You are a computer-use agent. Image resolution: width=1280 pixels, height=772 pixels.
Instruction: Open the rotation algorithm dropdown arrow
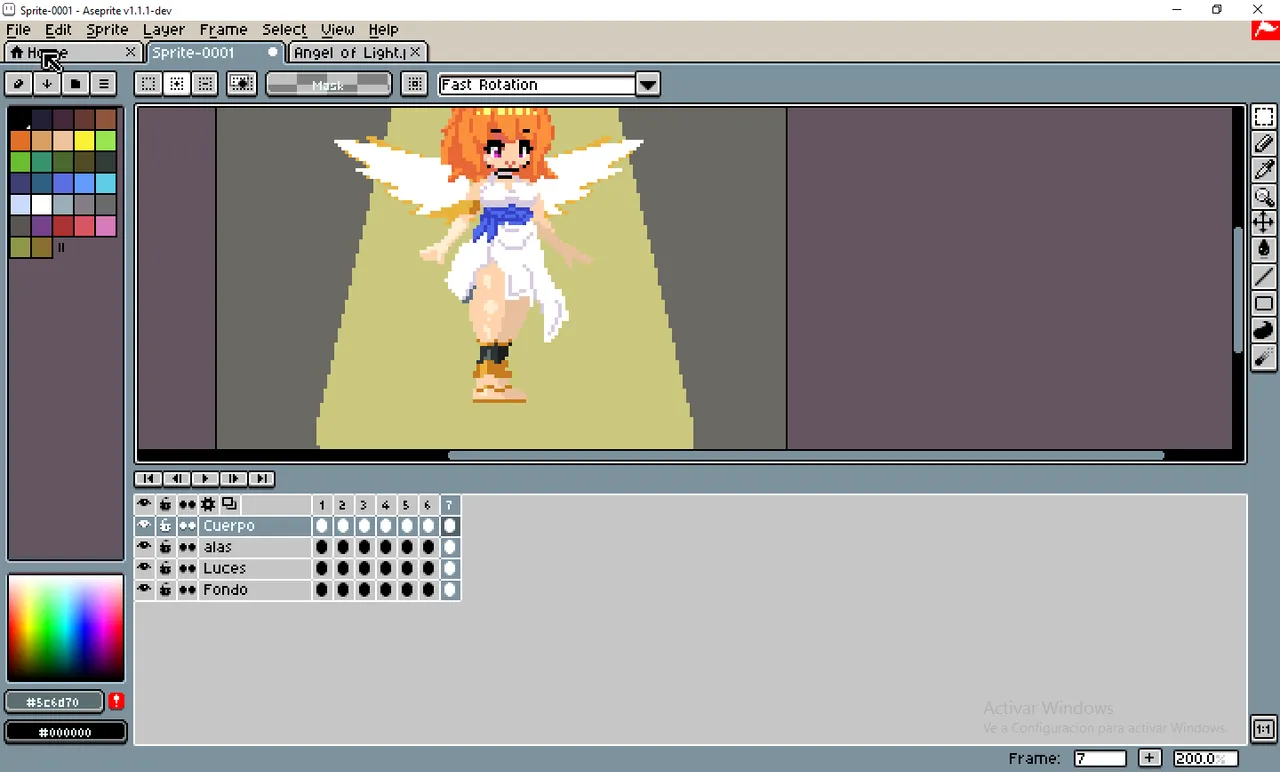[648, 84]
